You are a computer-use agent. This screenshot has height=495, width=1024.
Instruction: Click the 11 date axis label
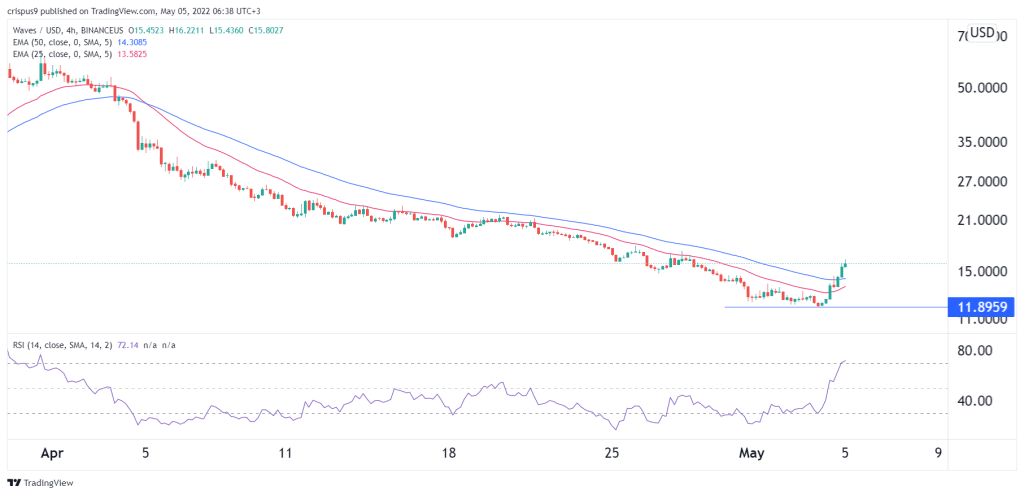coord(284,453)
